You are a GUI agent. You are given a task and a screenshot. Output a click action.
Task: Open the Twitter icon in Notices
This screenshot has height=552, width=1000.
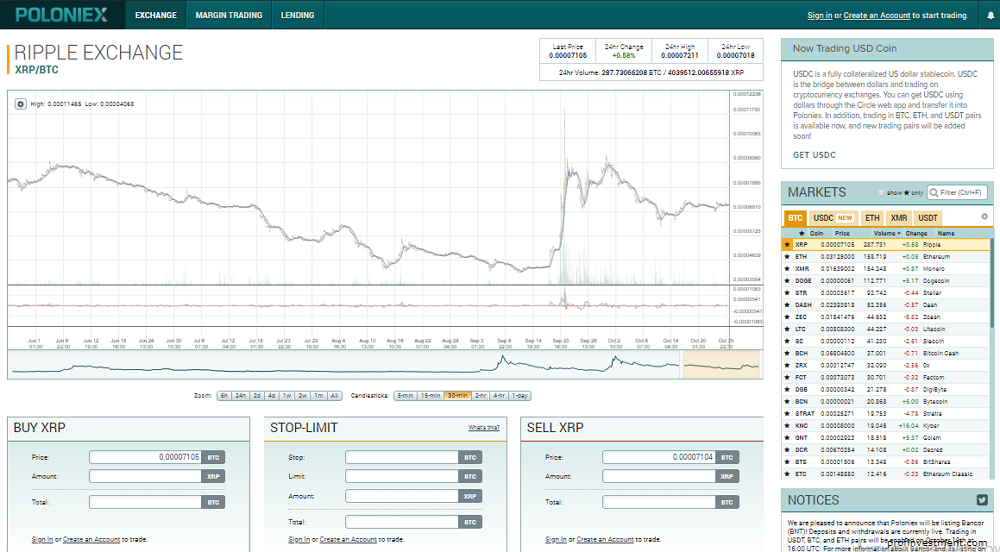click(x=982, y=500)
